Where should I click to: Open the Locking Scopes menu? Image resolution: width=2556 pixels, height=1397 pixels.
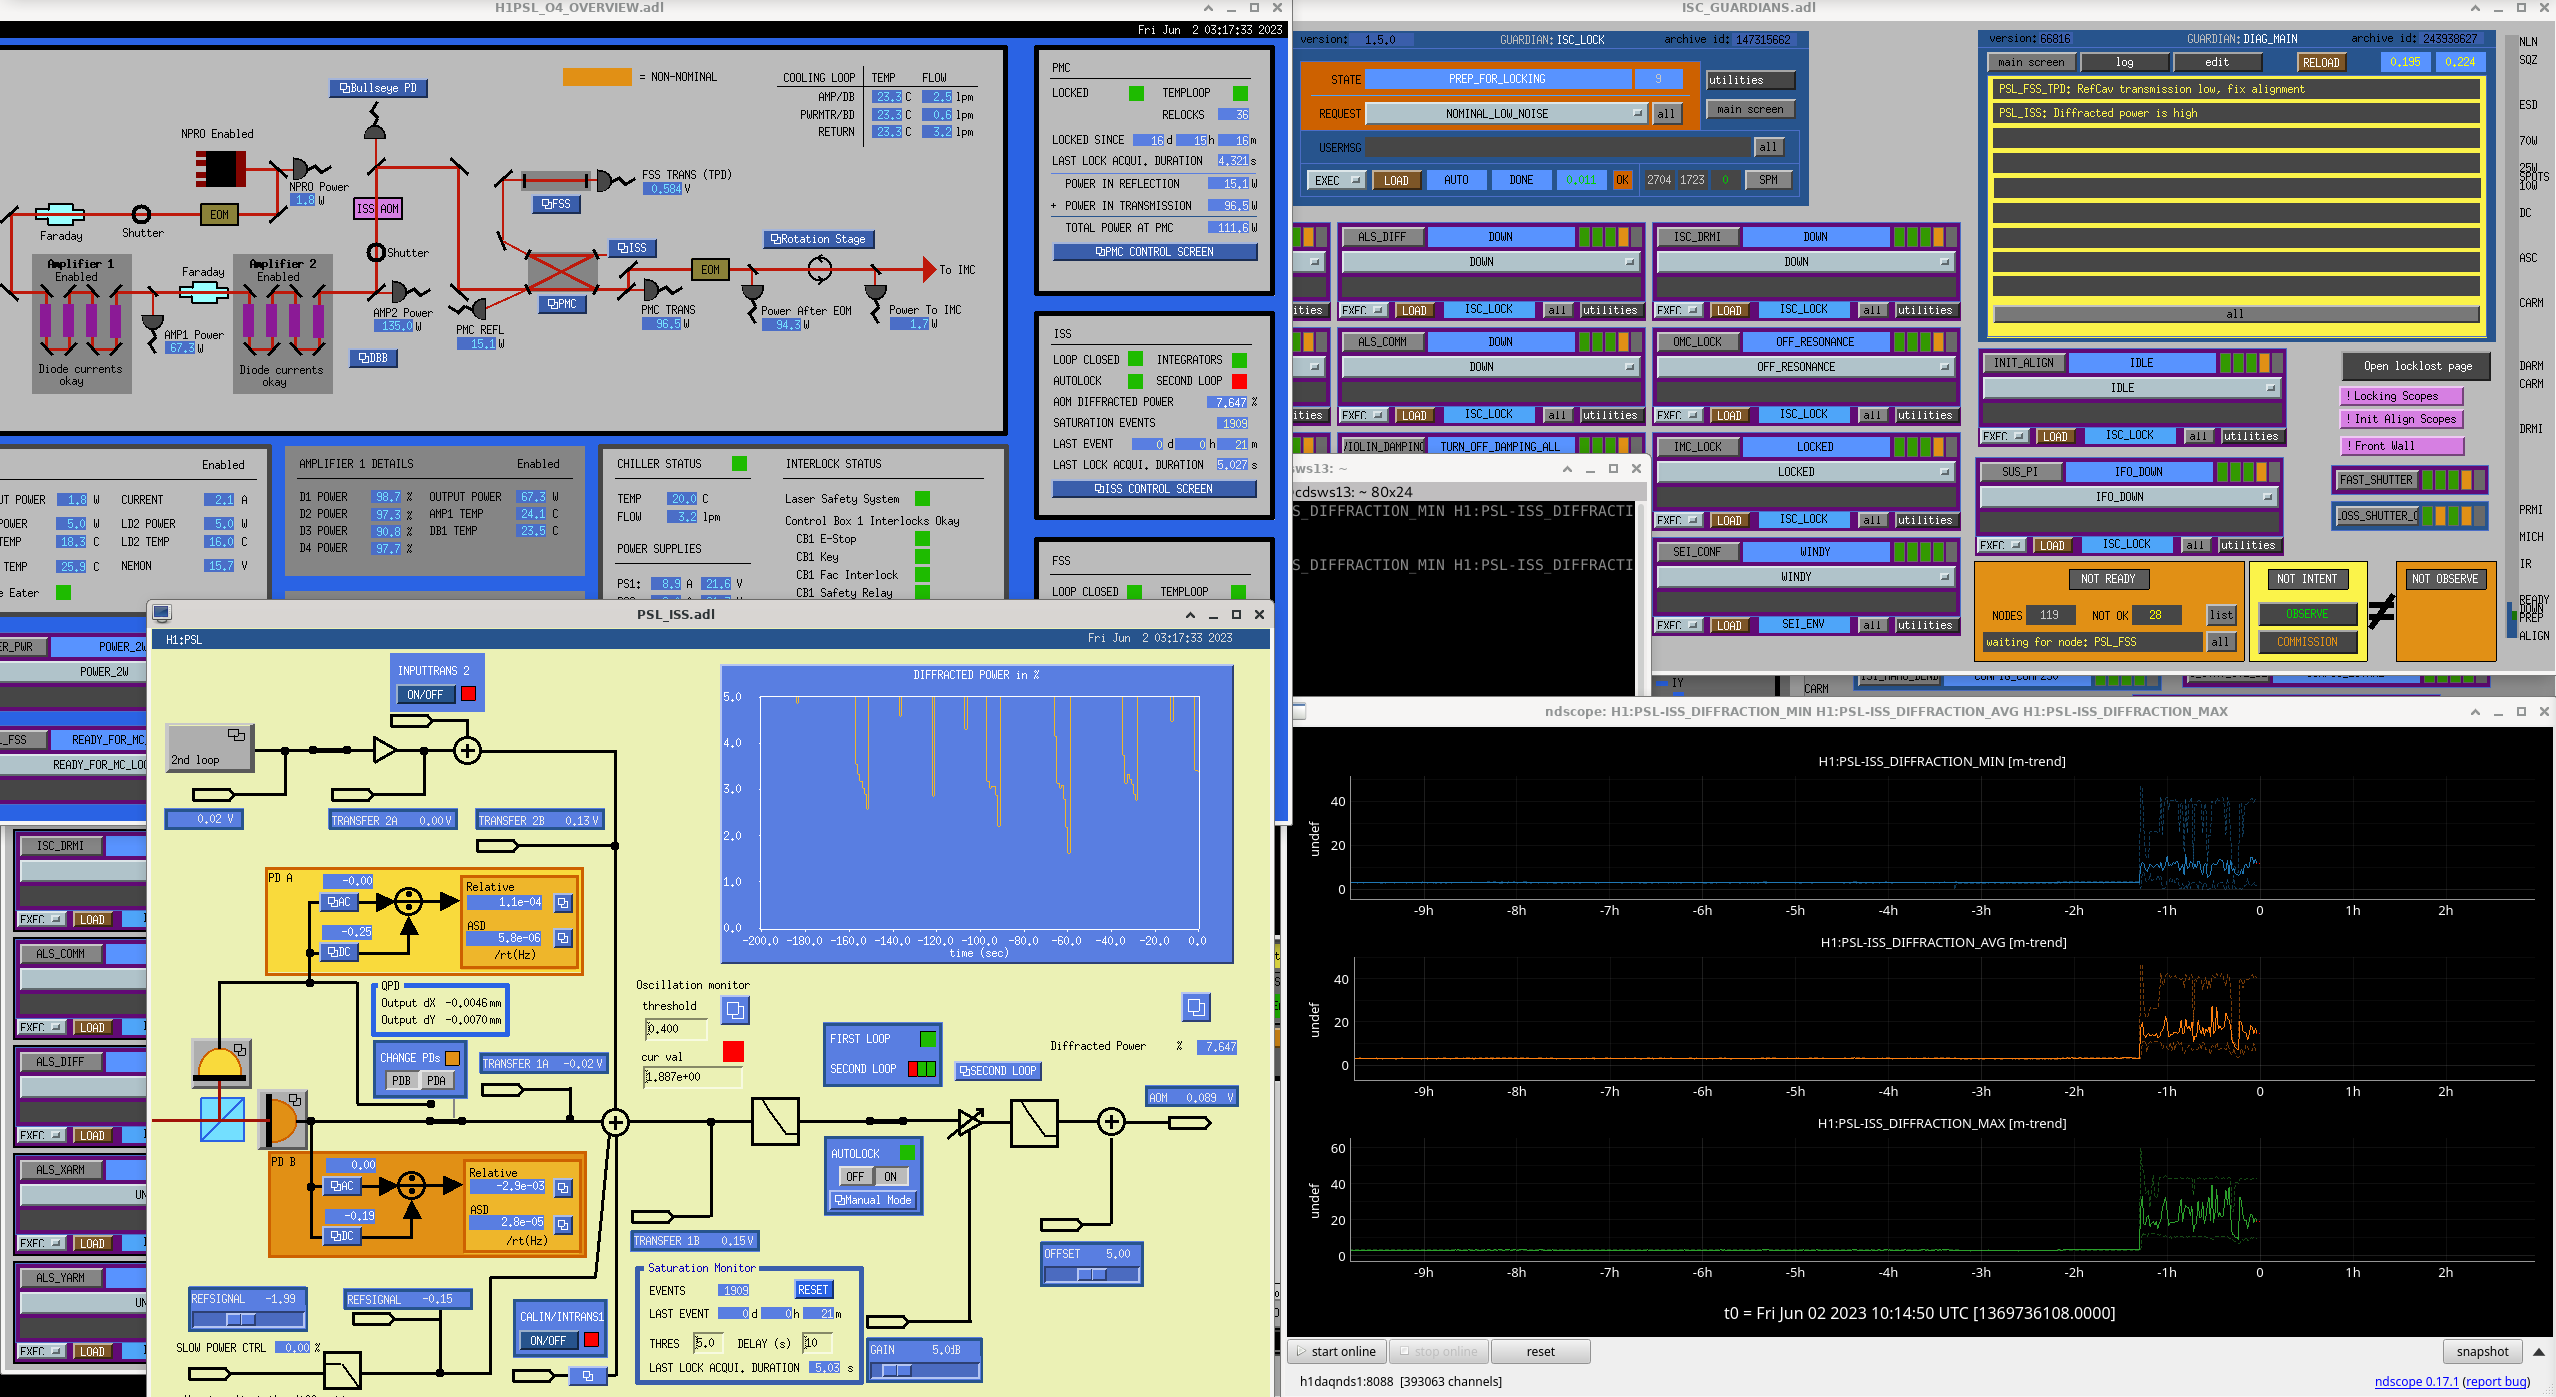click(2401, 396)
